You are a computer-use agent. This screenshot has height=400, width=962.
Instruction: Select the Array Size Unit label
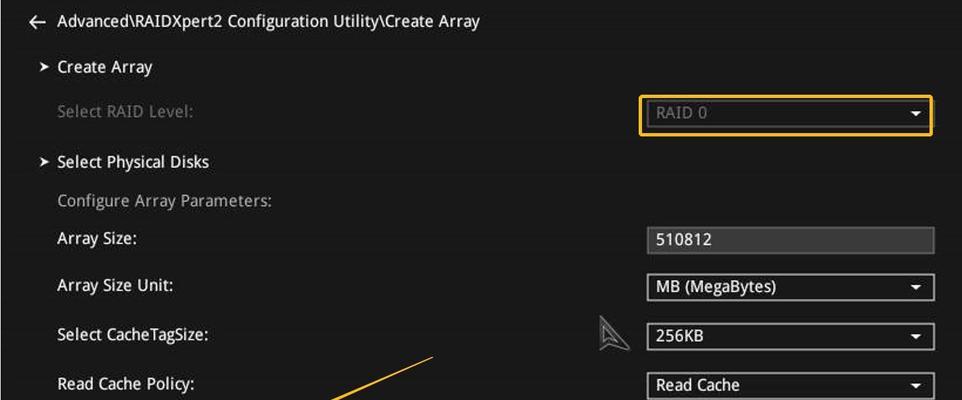click(115, 286)
